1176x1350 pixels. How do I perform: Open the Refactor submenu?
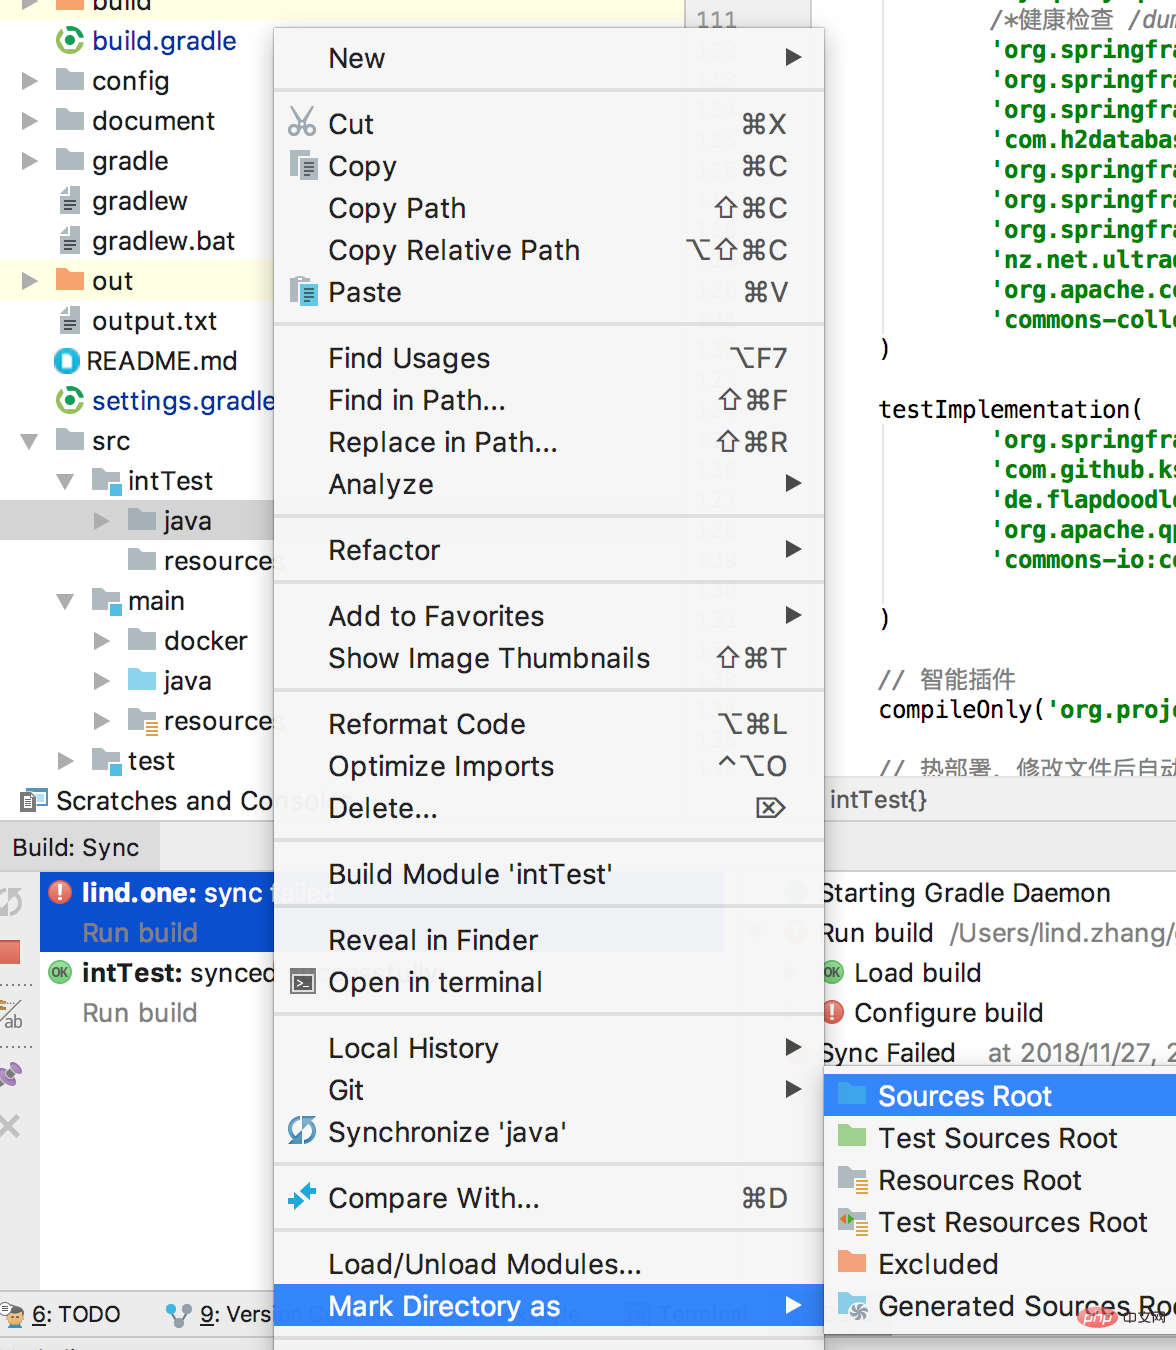coord(549,550)
